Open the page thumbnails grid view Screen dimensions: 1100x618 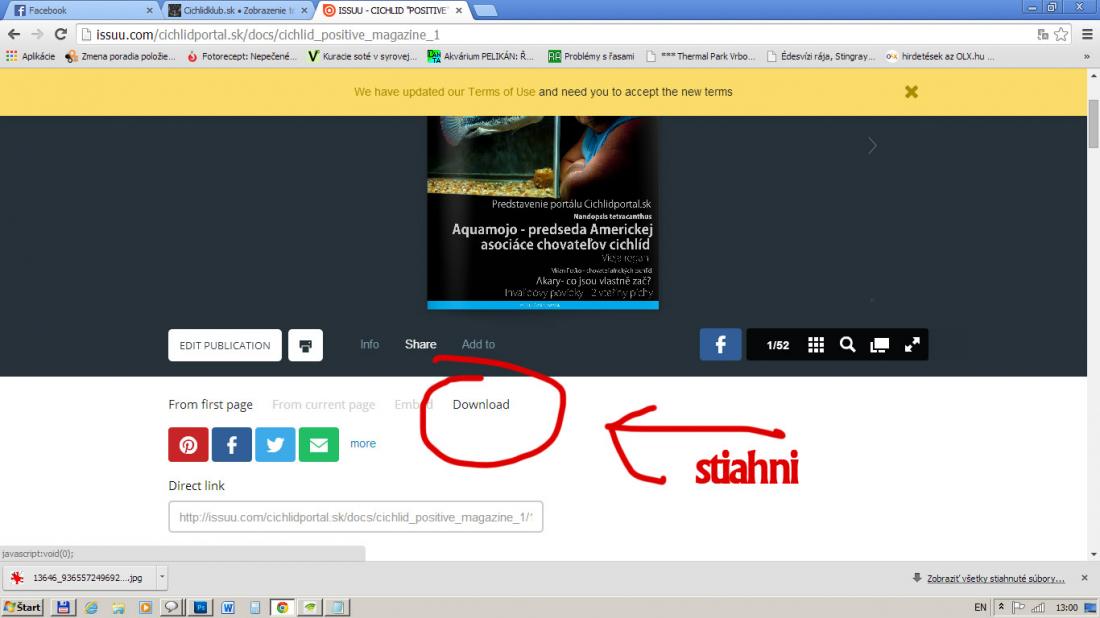tap(816, 345)
